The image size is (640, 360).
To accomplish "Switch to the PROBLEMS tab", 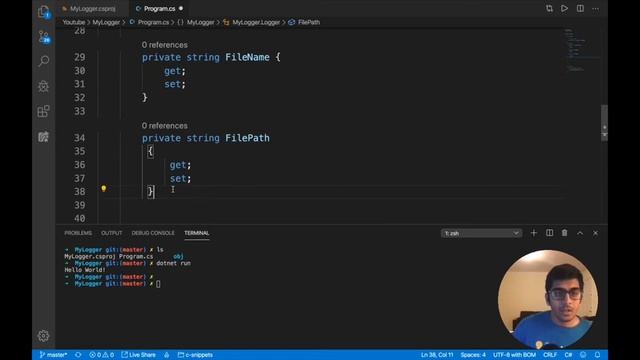I will tap(78, 233).
